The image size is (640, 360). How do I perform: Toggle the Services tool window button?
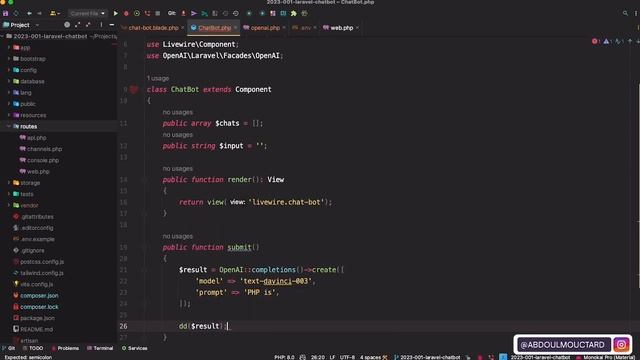(135, 348)
